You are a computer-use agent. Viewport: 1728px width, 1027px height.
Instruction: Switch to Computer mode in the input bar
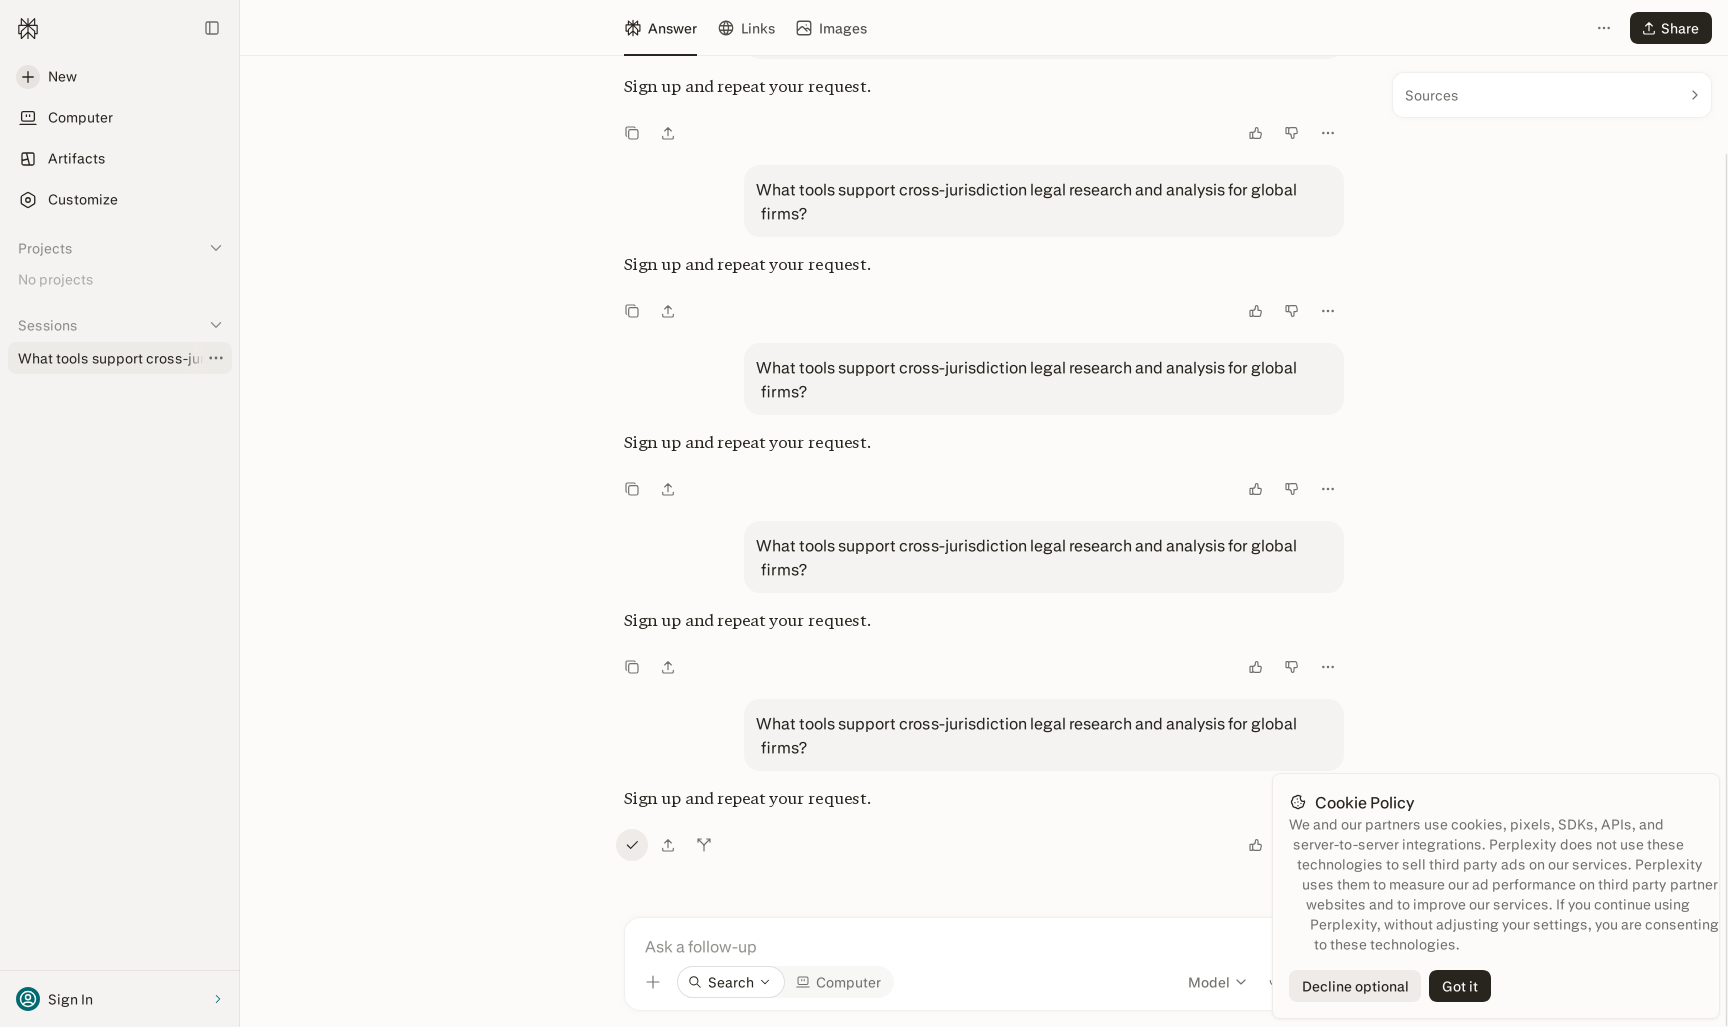coord(839,982)
